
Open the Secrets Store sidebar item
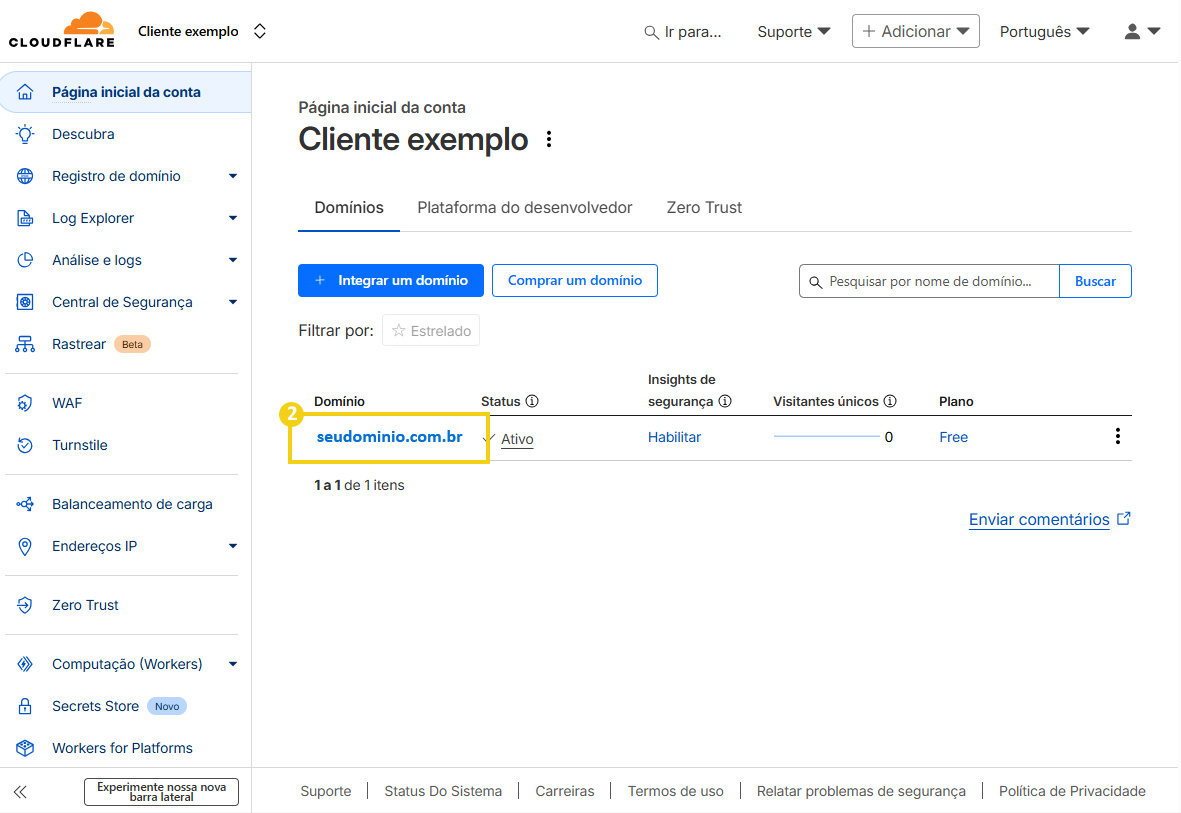pyautogui.click(x=94, y=705)
